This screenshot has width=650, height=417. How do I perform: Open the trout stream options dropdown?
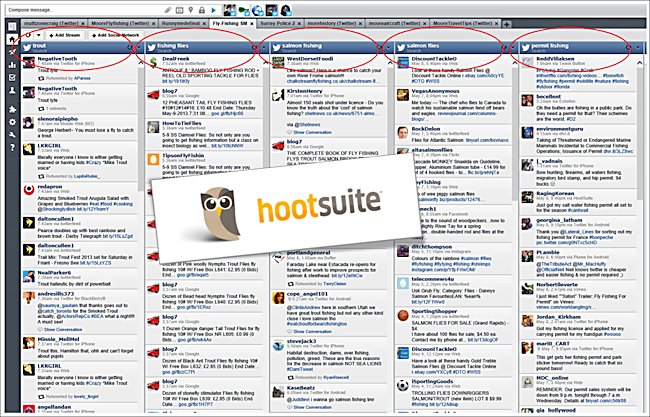tap(139, 48)
